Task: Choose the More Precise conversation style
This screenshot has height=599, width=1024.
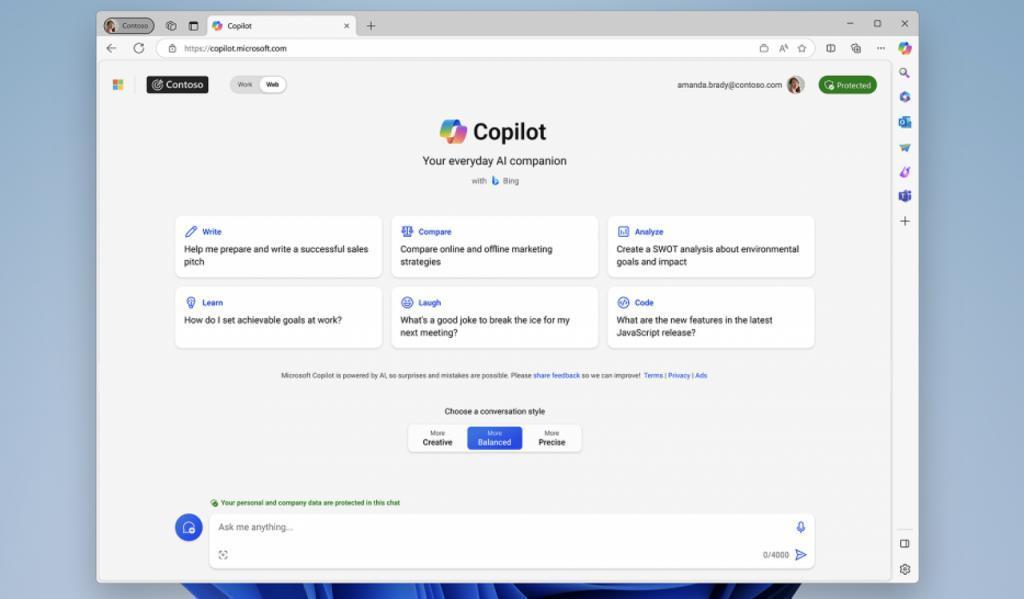Action: 552,438
